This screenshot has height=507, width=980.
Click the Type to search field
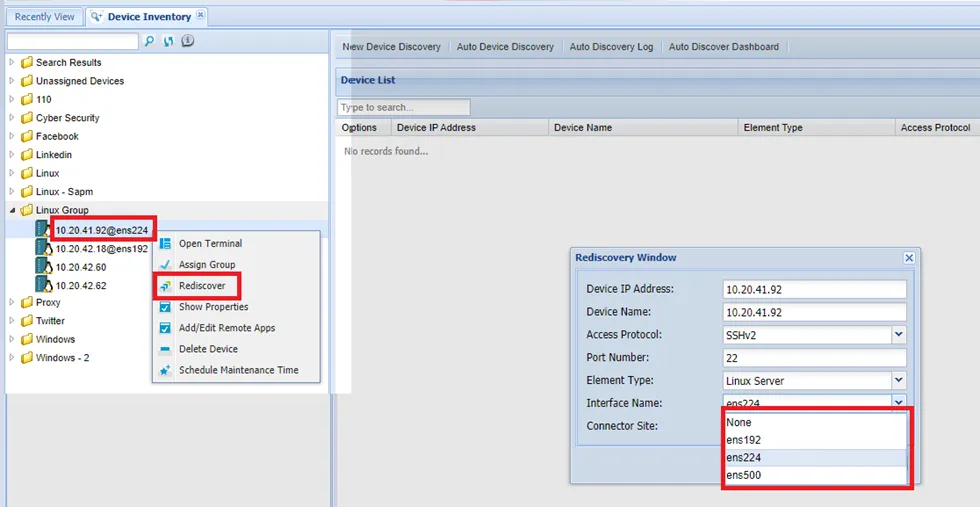[404, 108]
